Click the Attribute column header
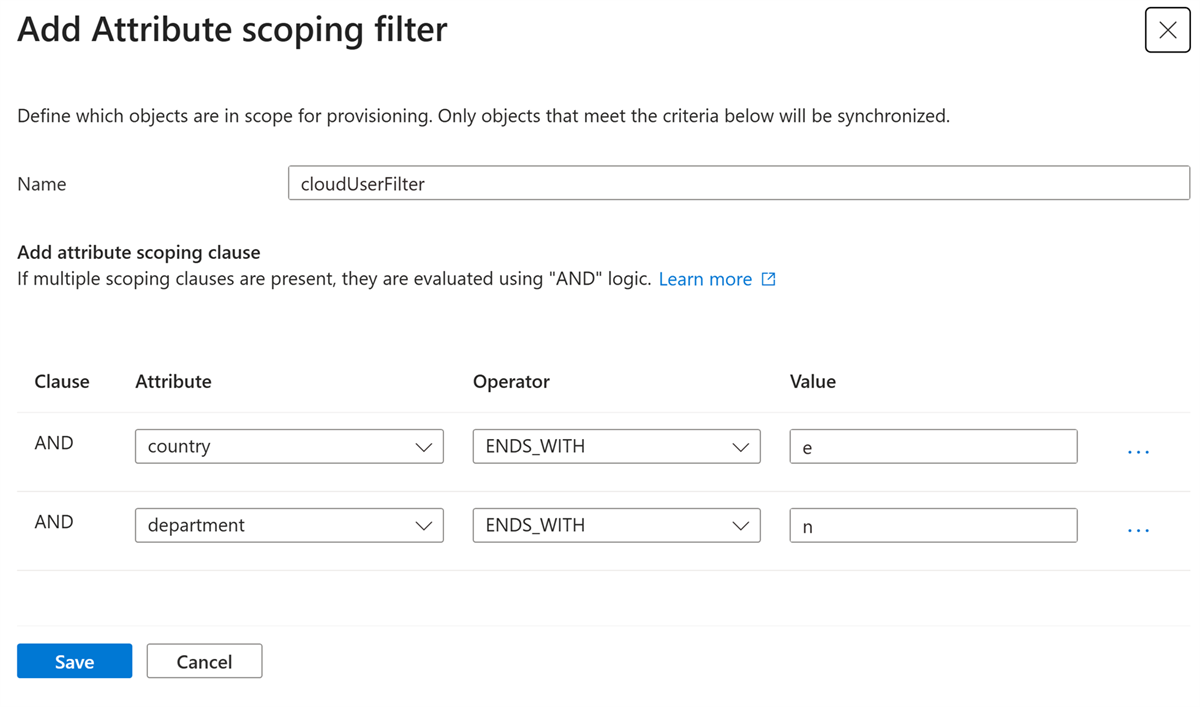This screenshot has height=707, width=1200. click(173, 381)
